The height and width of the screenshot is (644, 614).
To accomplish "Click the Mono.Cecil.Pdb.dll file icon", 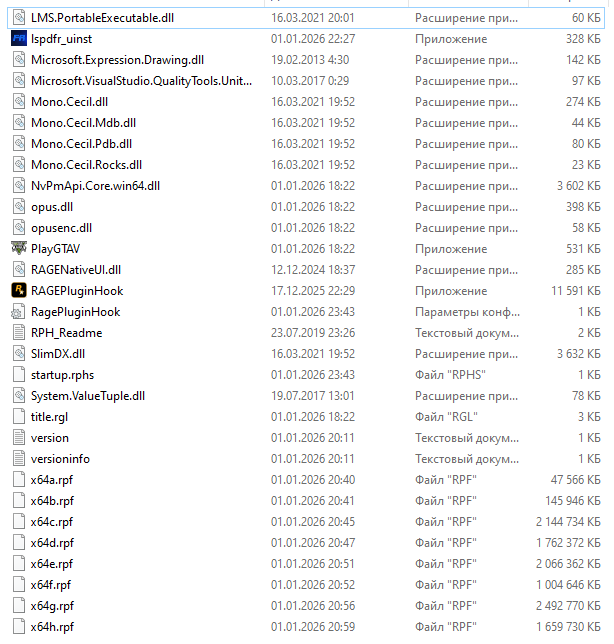I will click(x=19, y=143).
